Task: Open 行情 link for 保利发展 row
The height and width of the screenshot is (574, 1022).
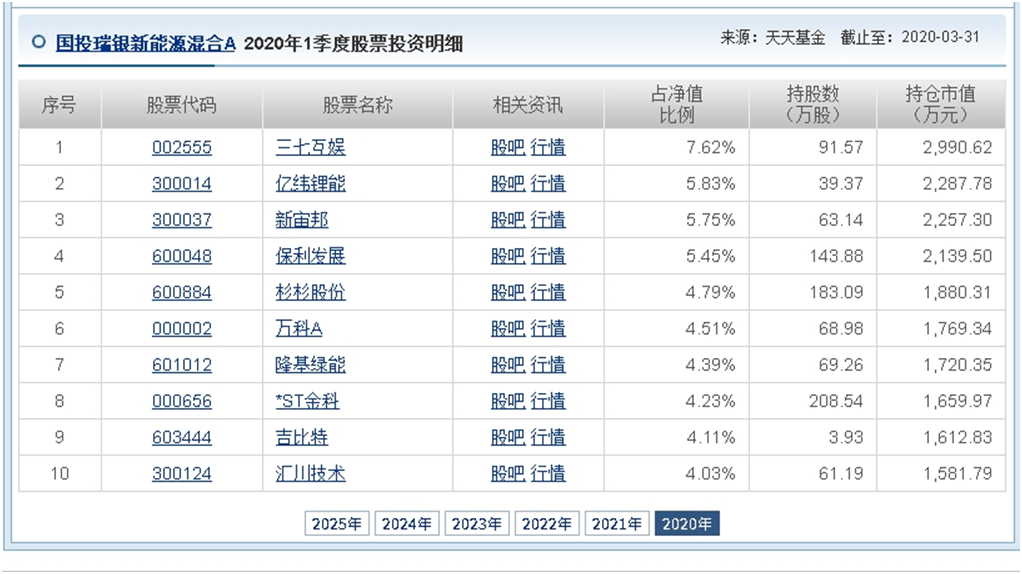Action: (548, 256)
